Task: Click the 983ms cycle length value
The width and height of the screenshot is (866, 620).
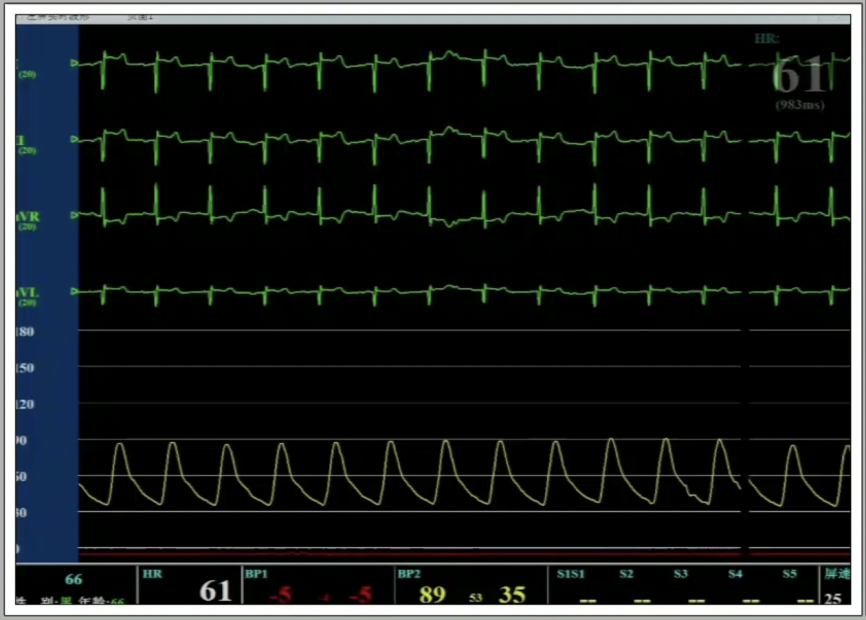Action: [x=800, y=105]
